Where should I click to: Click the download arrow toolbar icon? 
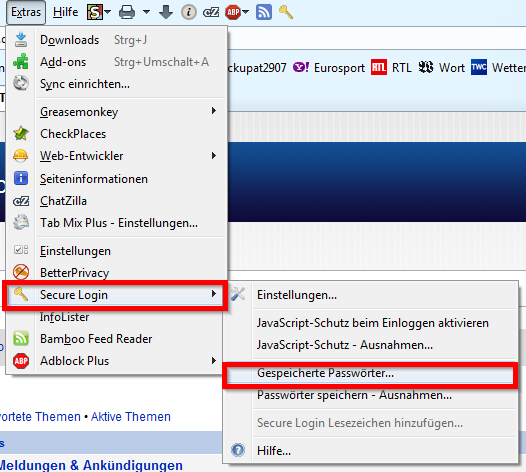click(166, 12)
